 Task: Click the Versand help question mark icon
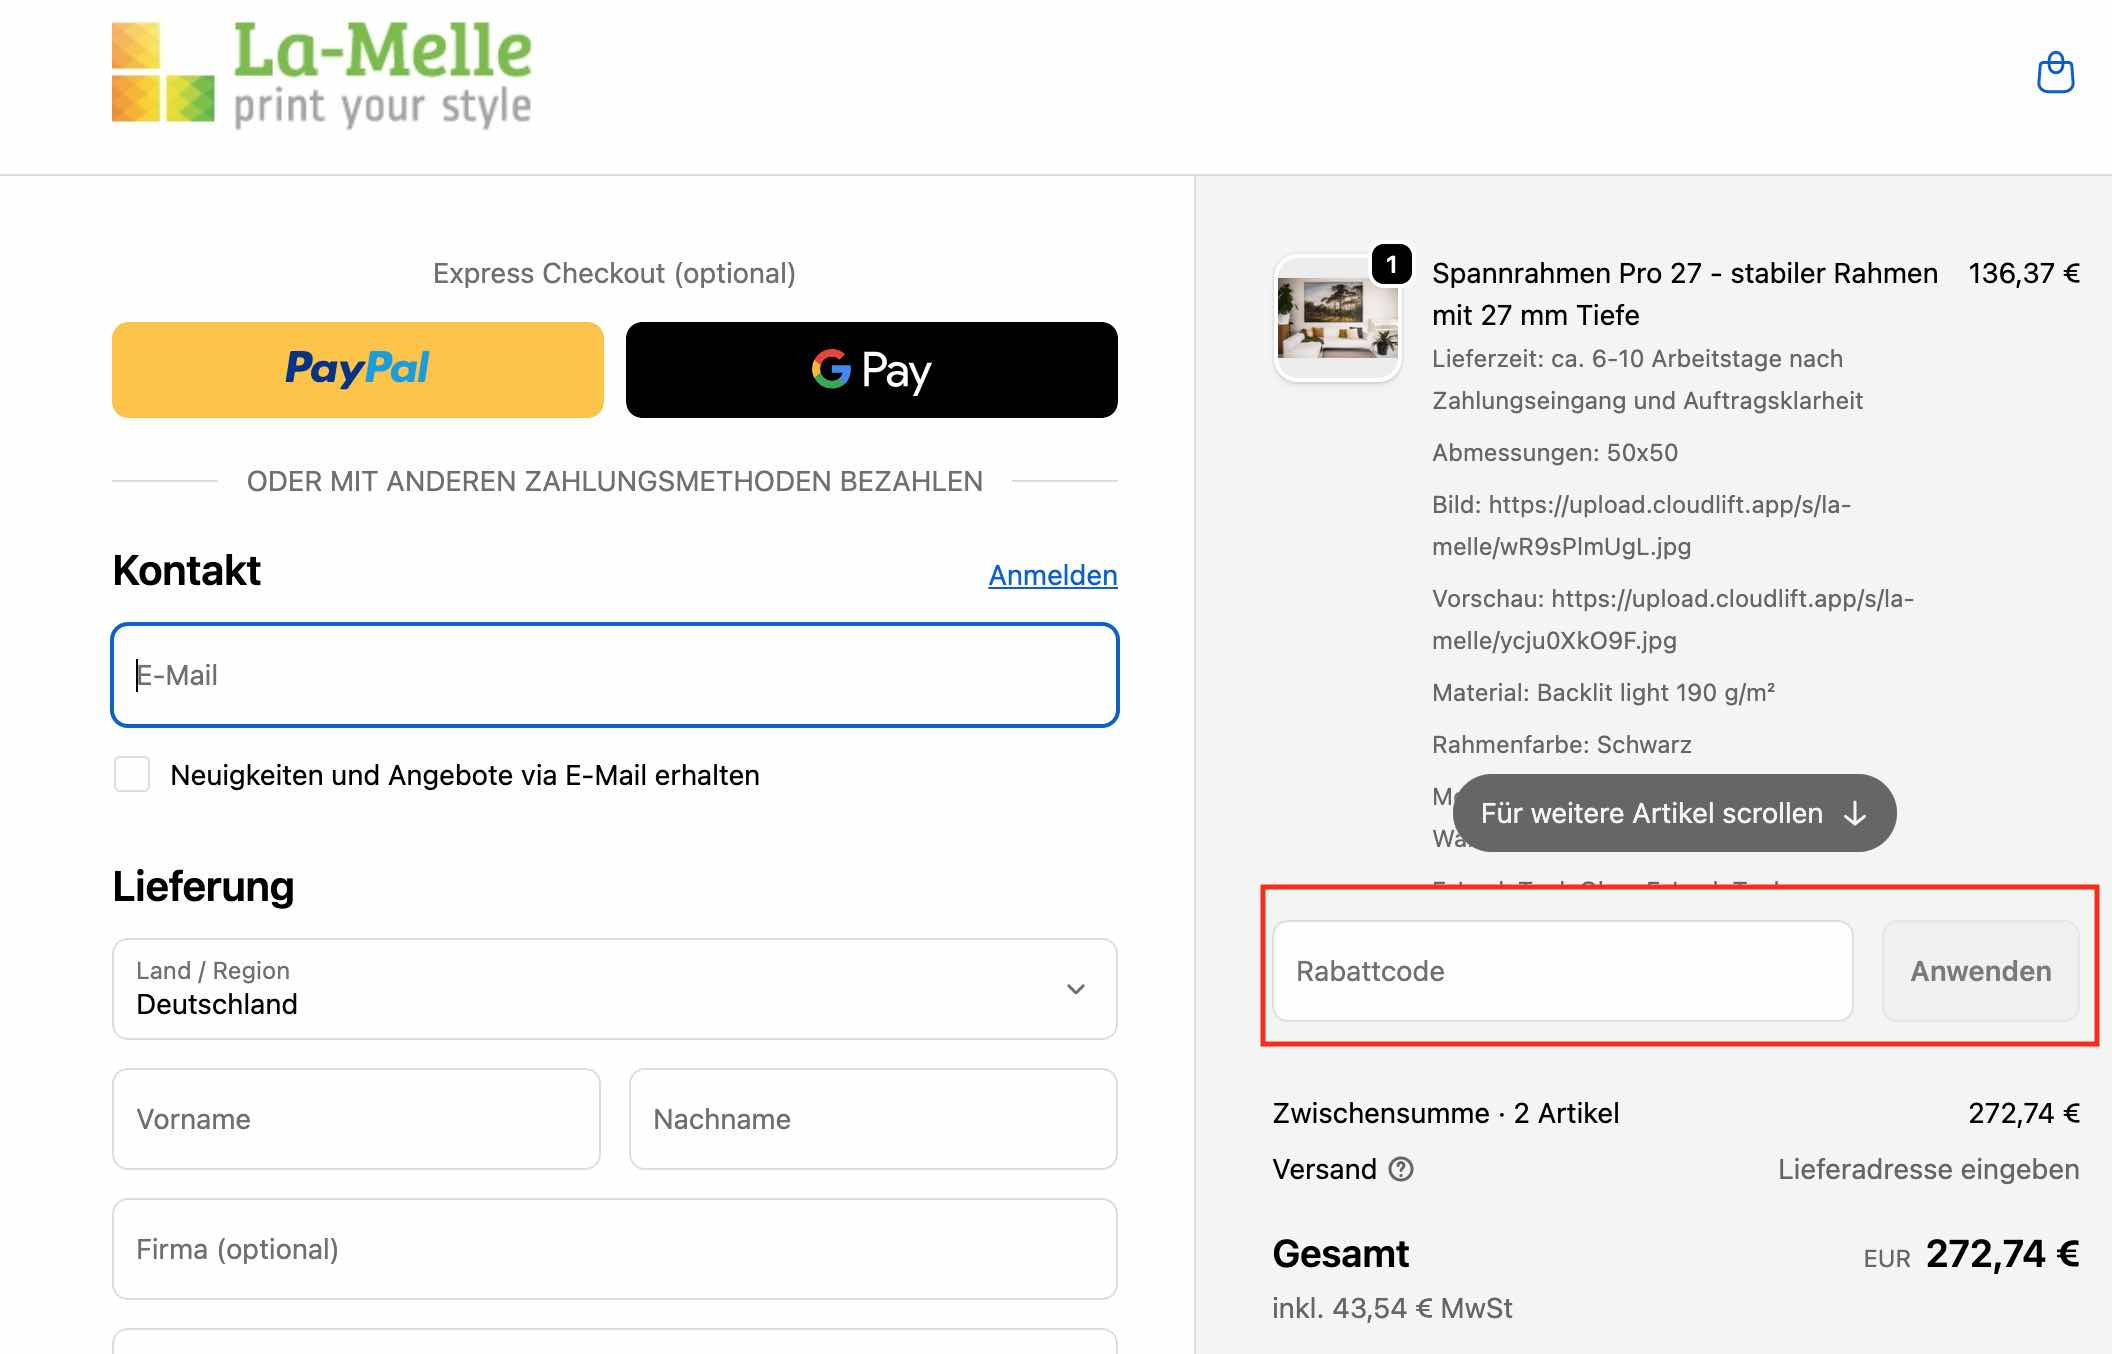pos(1401,1169)
